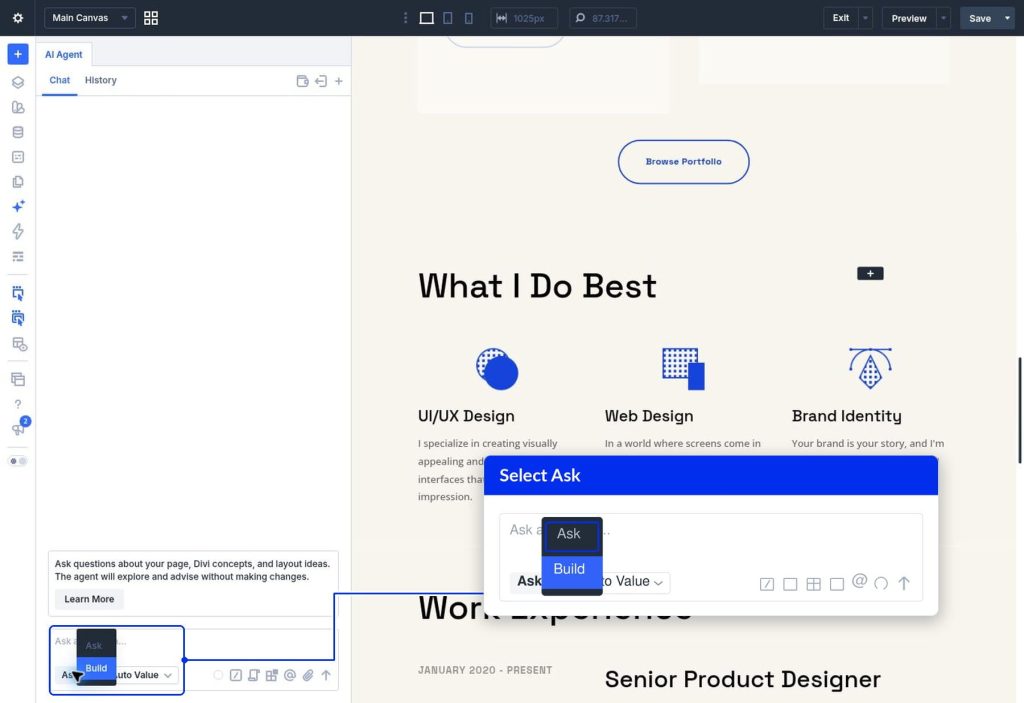
Task: Click the Save button
Action: [980, 18]
